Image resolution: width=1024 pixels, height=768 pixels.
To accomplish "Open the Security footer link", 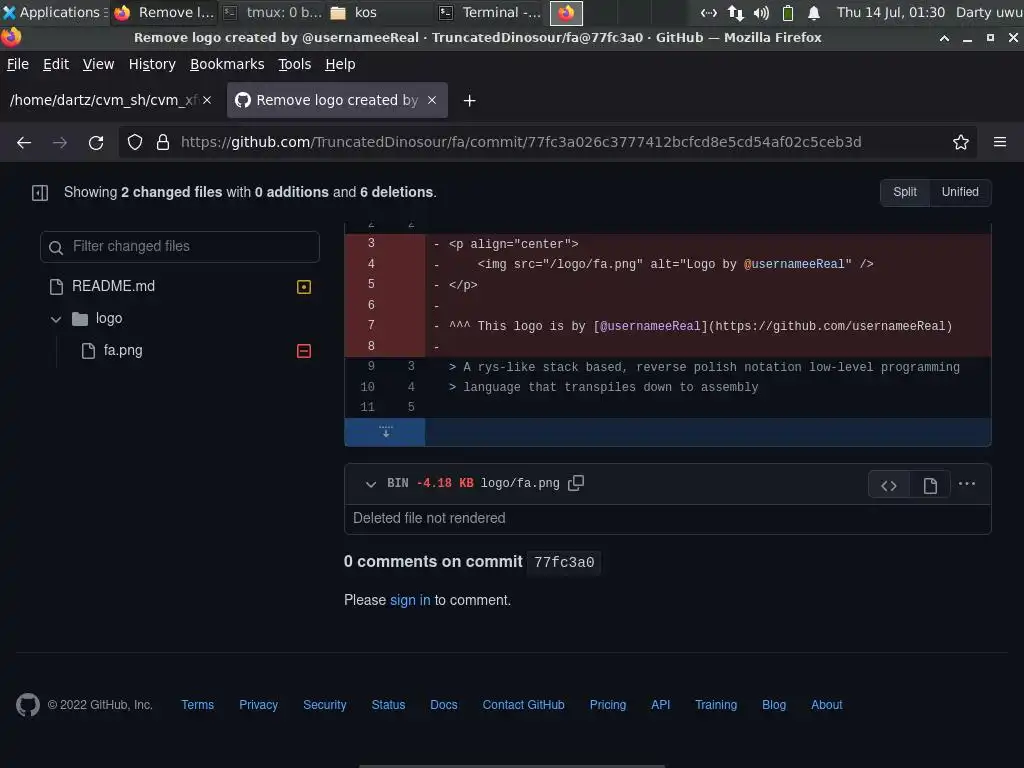I will point(325,705).
